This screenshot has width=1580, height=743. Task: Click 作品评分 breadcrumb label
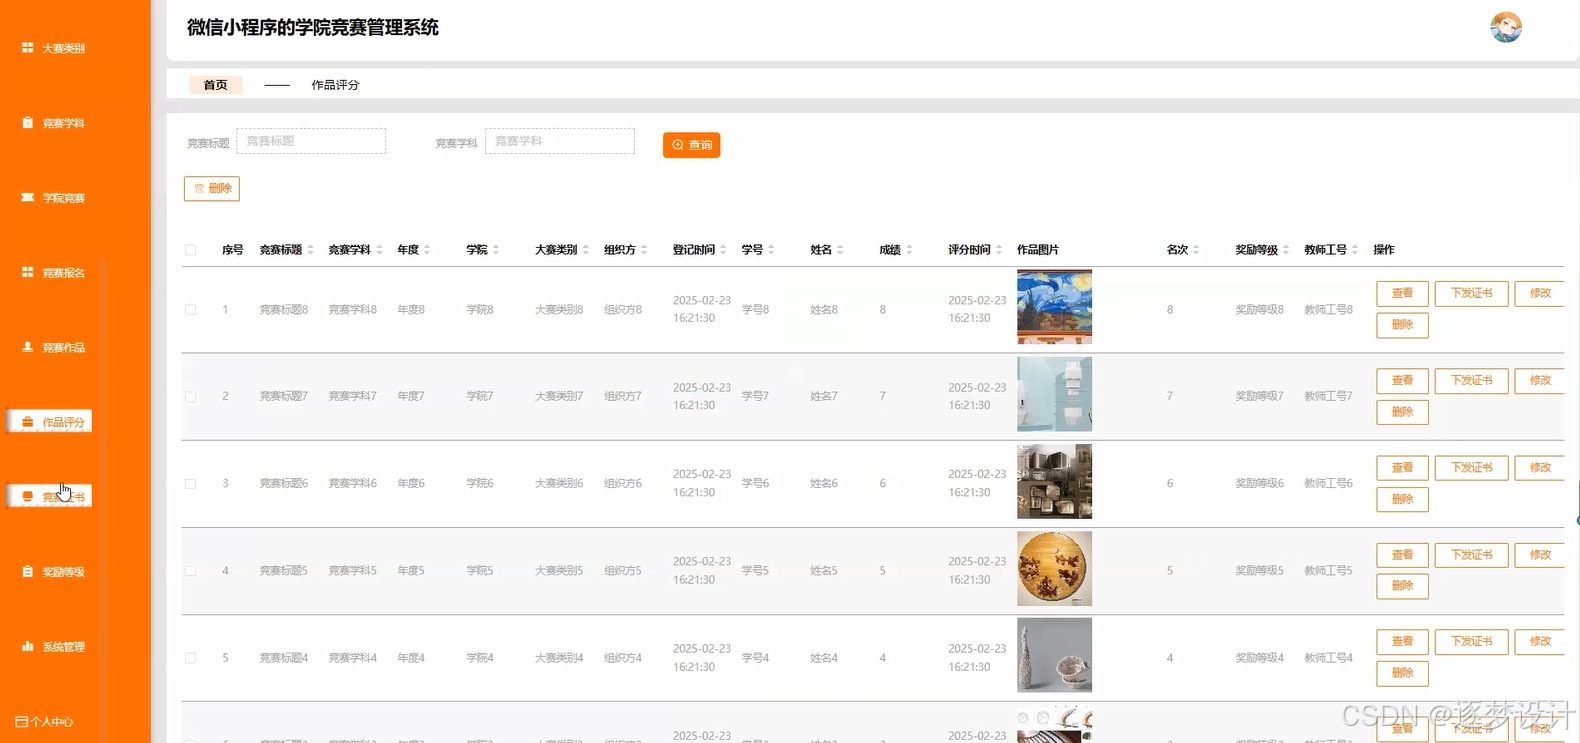click(x=335, y=85)
